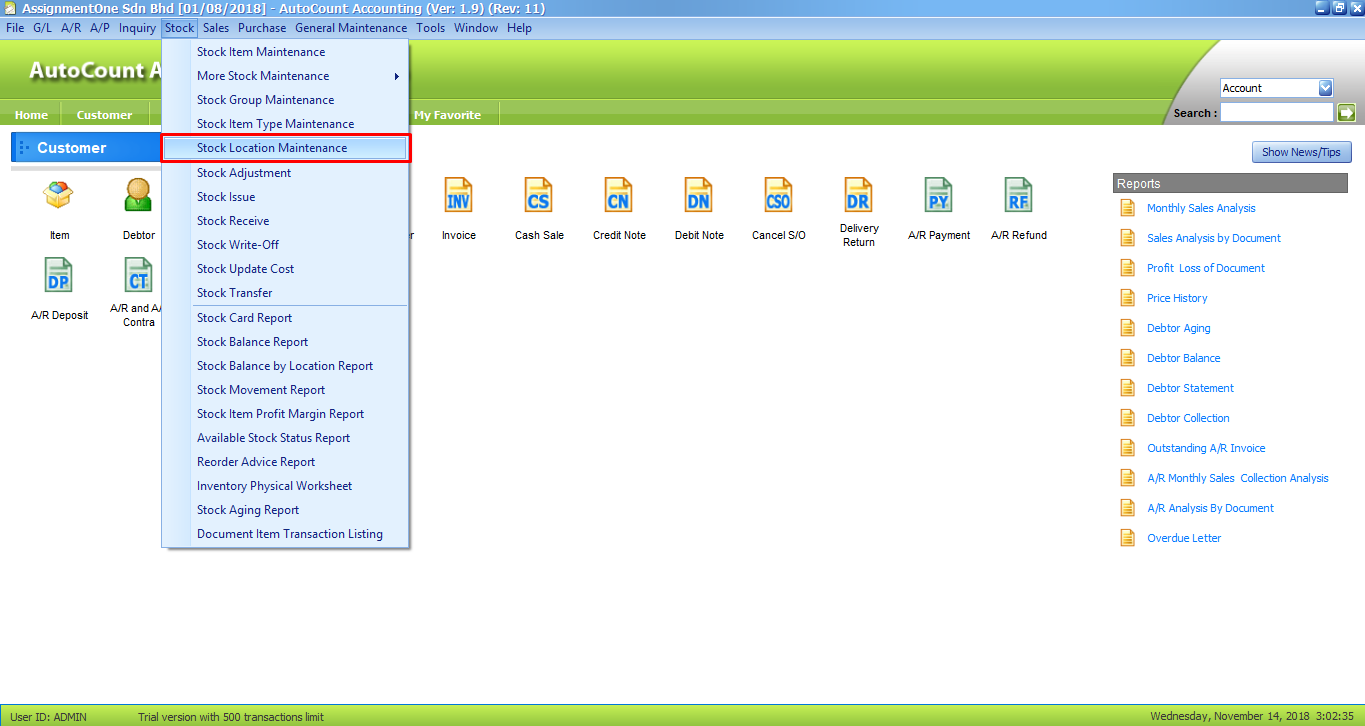
Task: Open the A/R menu
Action: 71,28
